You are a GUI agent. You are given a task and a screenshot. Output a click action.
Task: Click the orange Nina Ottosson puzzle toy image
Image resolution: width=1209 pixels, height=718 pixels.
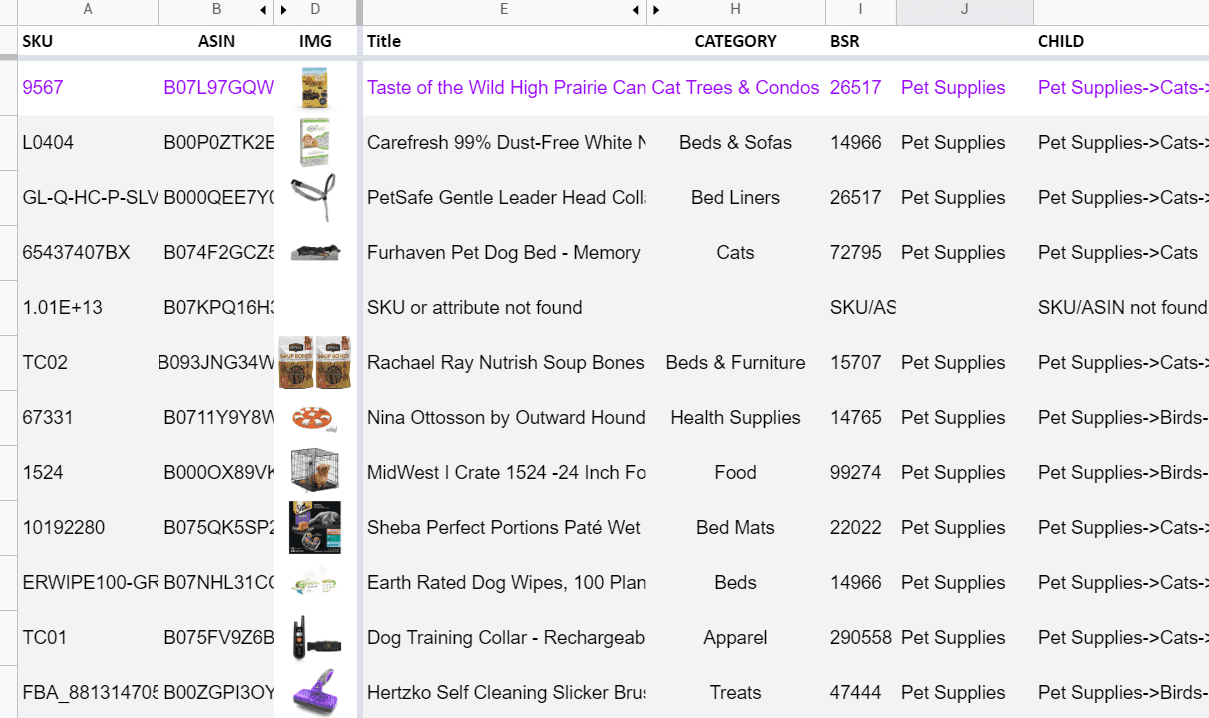316,417
